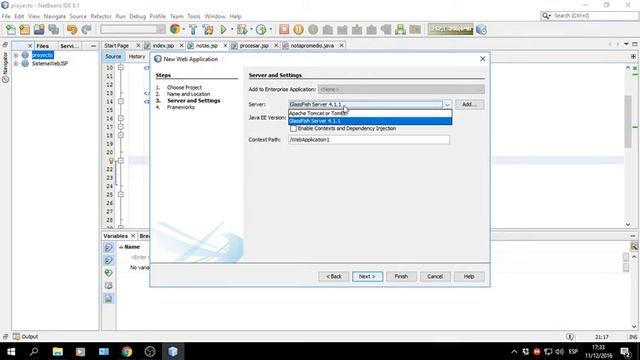Click the New File toolbar icon

pos(11,29)
